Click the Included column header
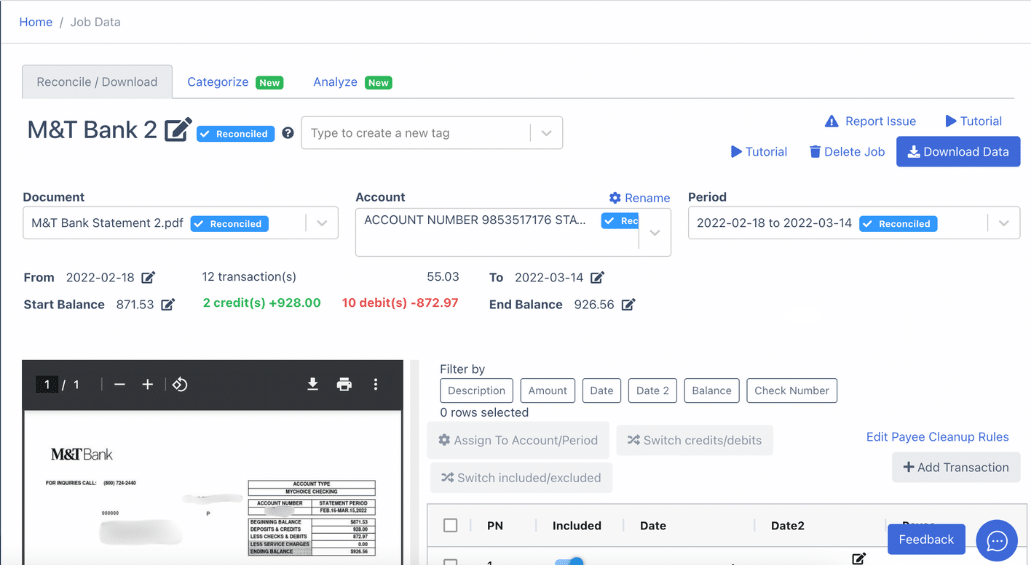 577,526
